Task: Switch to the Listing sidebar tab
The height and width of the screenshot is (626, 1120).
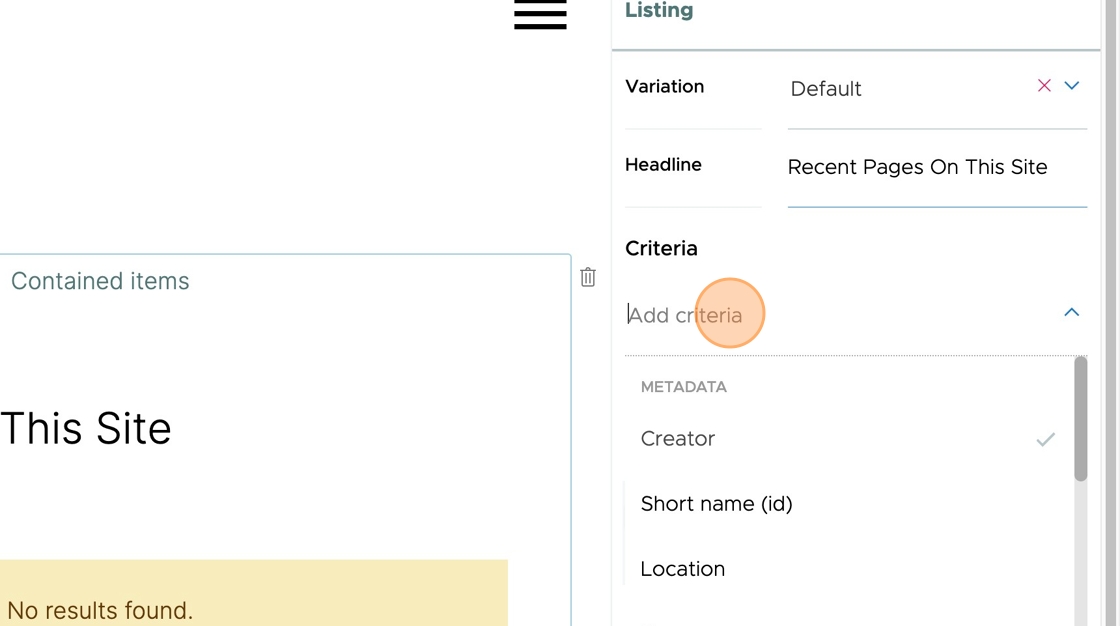Action: [x=659, y=10]
